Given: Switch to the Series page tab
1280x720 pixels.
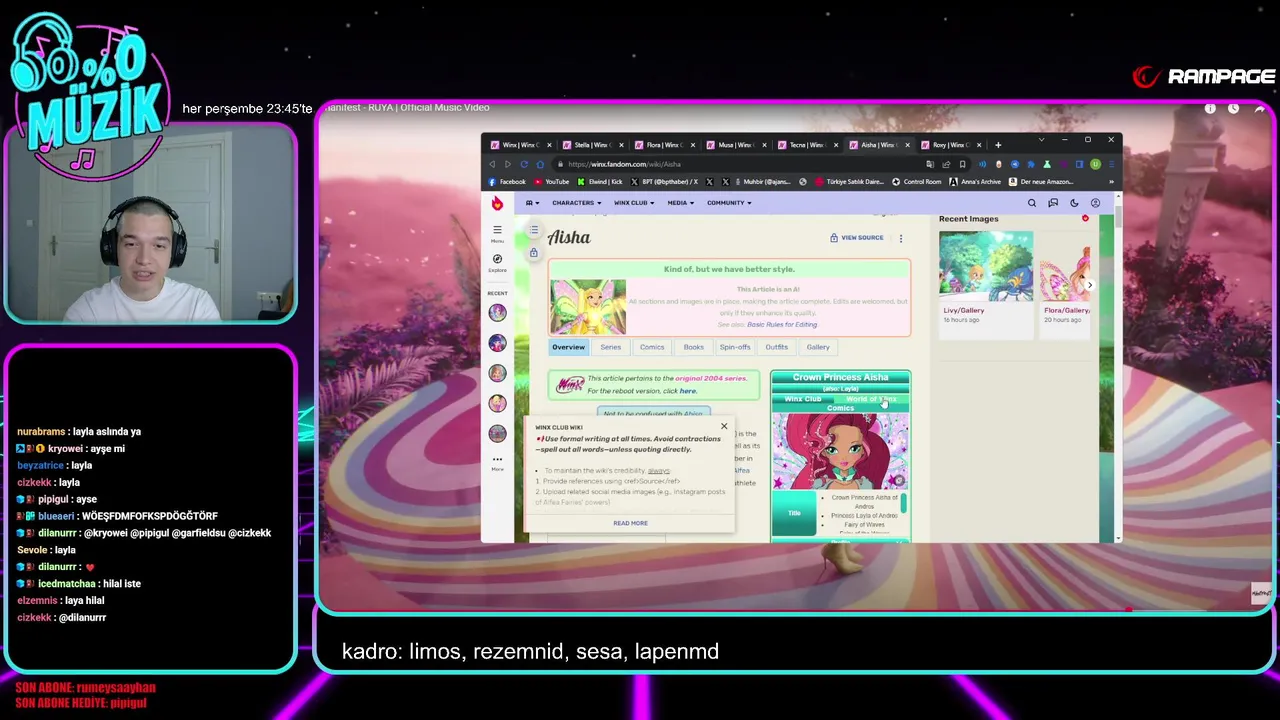Looking at the screenshot, I should point(610,347).
